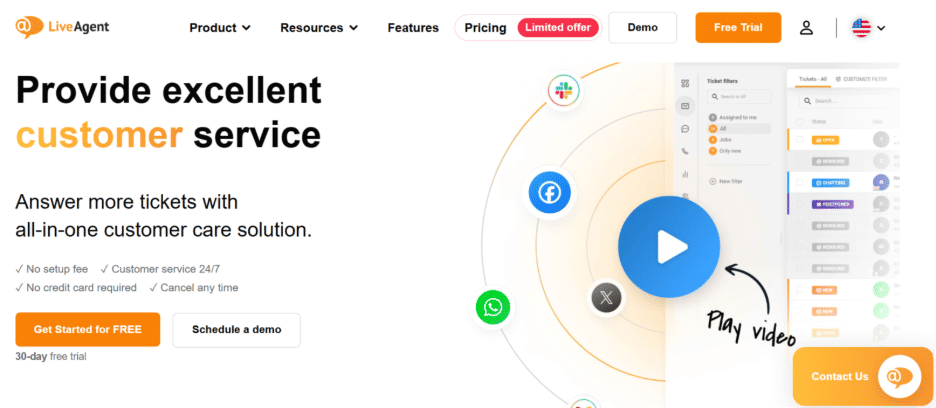This screenshot has width=936, height=408.
Task: Open the user account icon
Action: [x=806, y=27]
